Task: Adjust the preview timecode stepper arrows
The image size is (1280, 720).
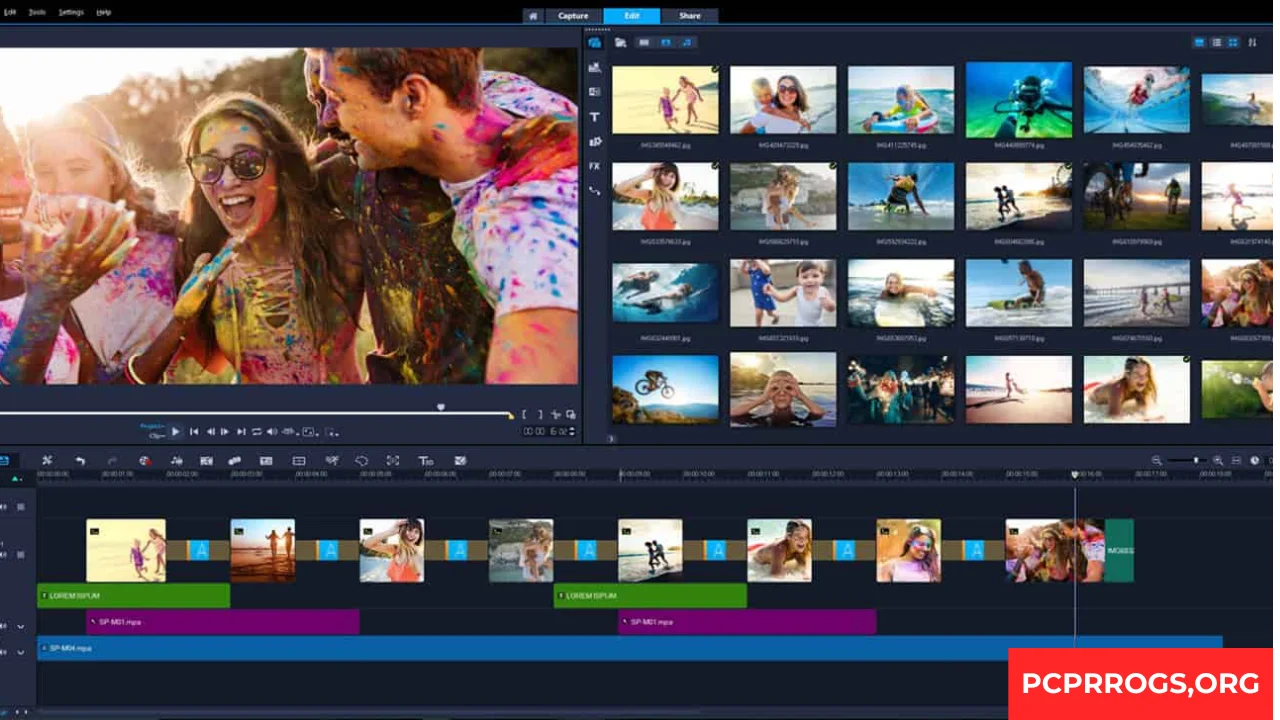Action: [x=572, y=432]
